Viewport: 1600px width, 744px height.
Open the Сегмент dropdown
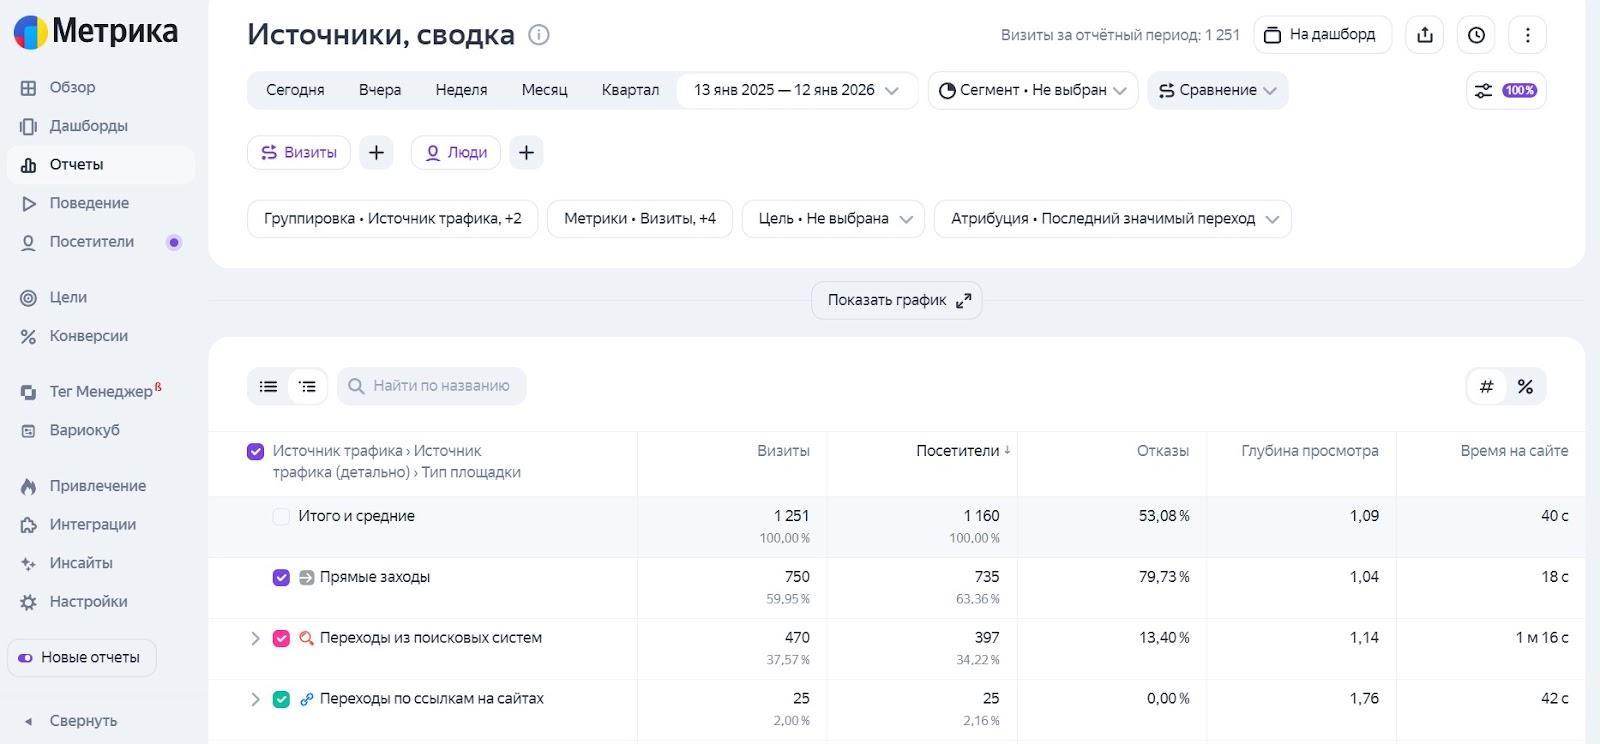1032,90
